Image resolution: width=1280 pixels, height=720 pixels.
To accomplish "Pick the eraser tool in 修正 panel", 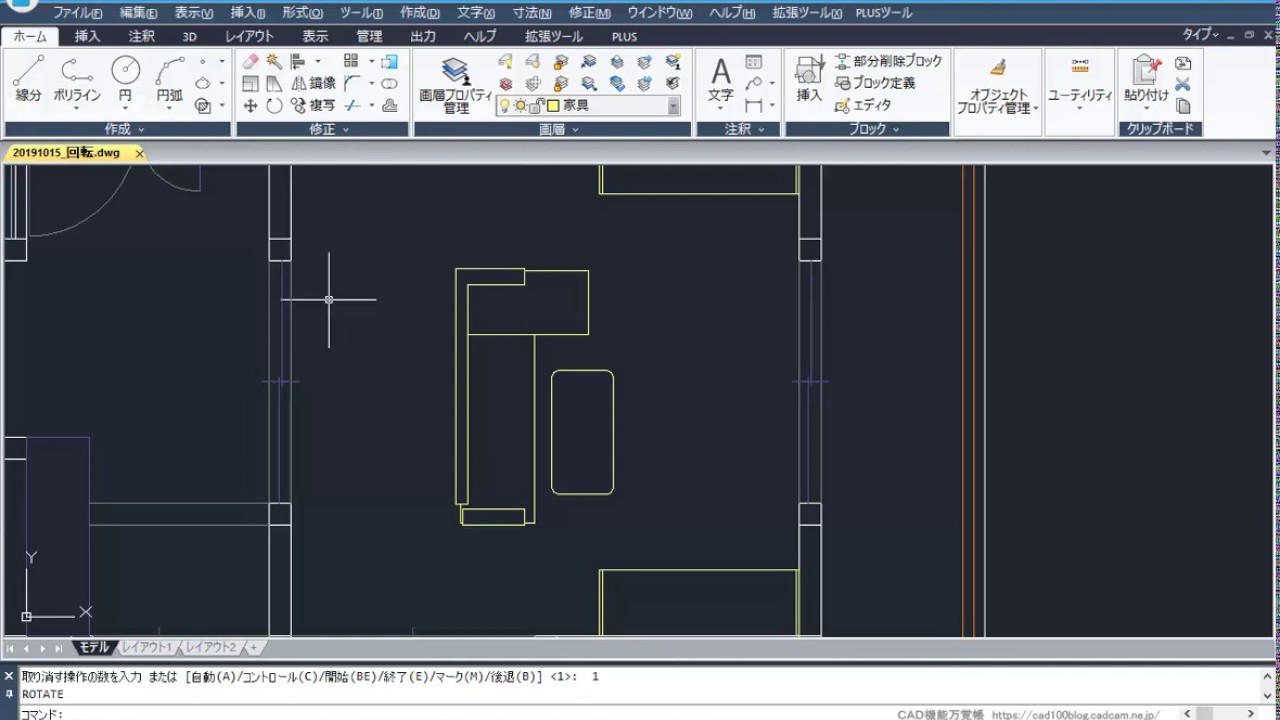I will coord(250,62).
